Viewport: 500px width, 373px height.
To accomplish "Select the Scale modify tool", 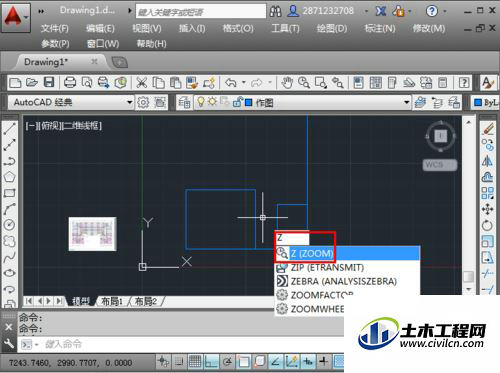I will (488, 241).
